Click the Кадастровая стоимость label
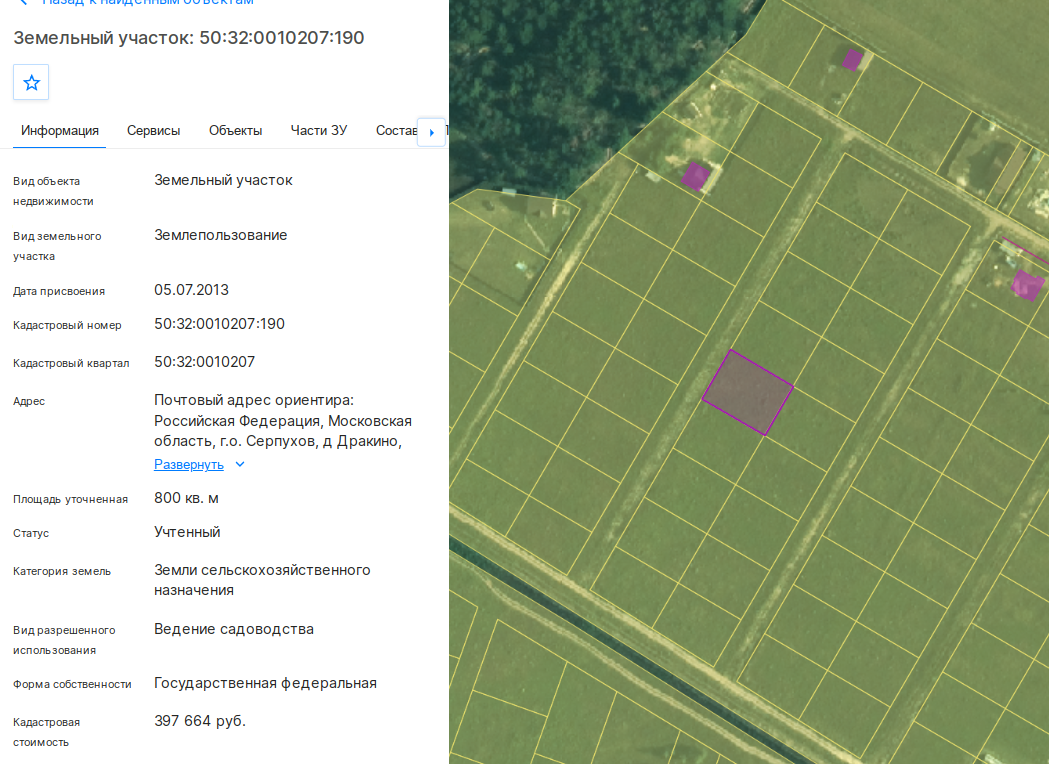The height and width of the screenshot is (764, 1049). (x=46, y=732)
